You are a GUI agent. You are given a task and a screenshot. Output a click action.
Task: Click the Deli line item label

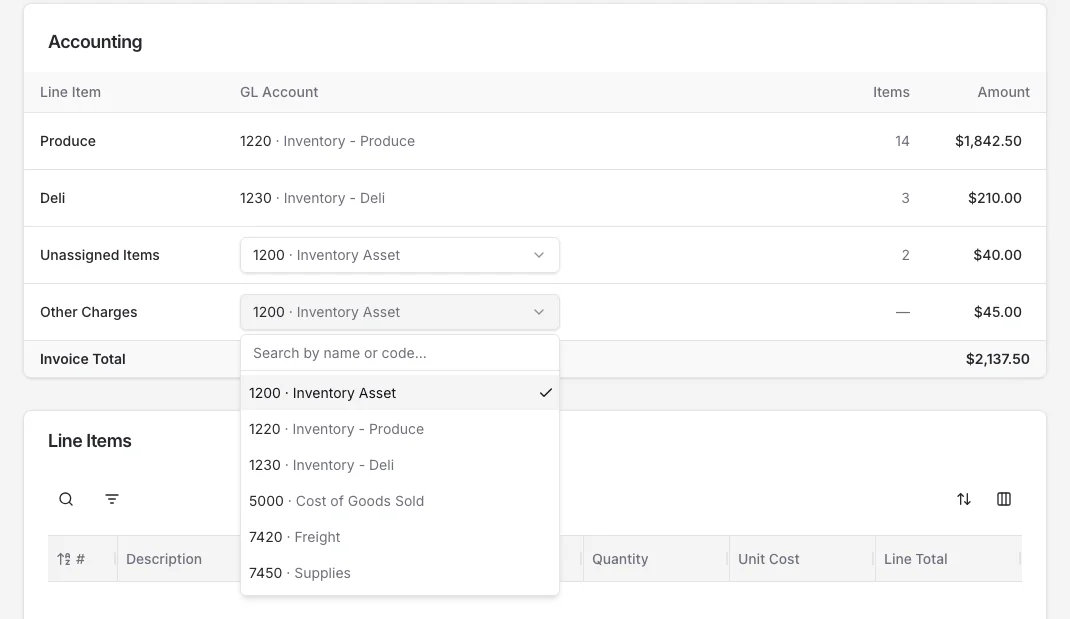[53, 198]
